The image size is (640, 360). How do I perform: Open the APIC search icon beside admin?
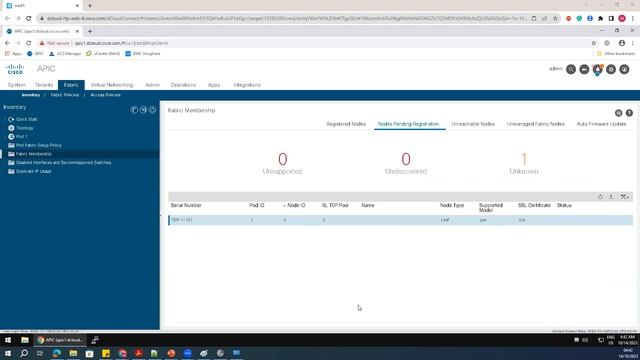(x=571, y=69)
